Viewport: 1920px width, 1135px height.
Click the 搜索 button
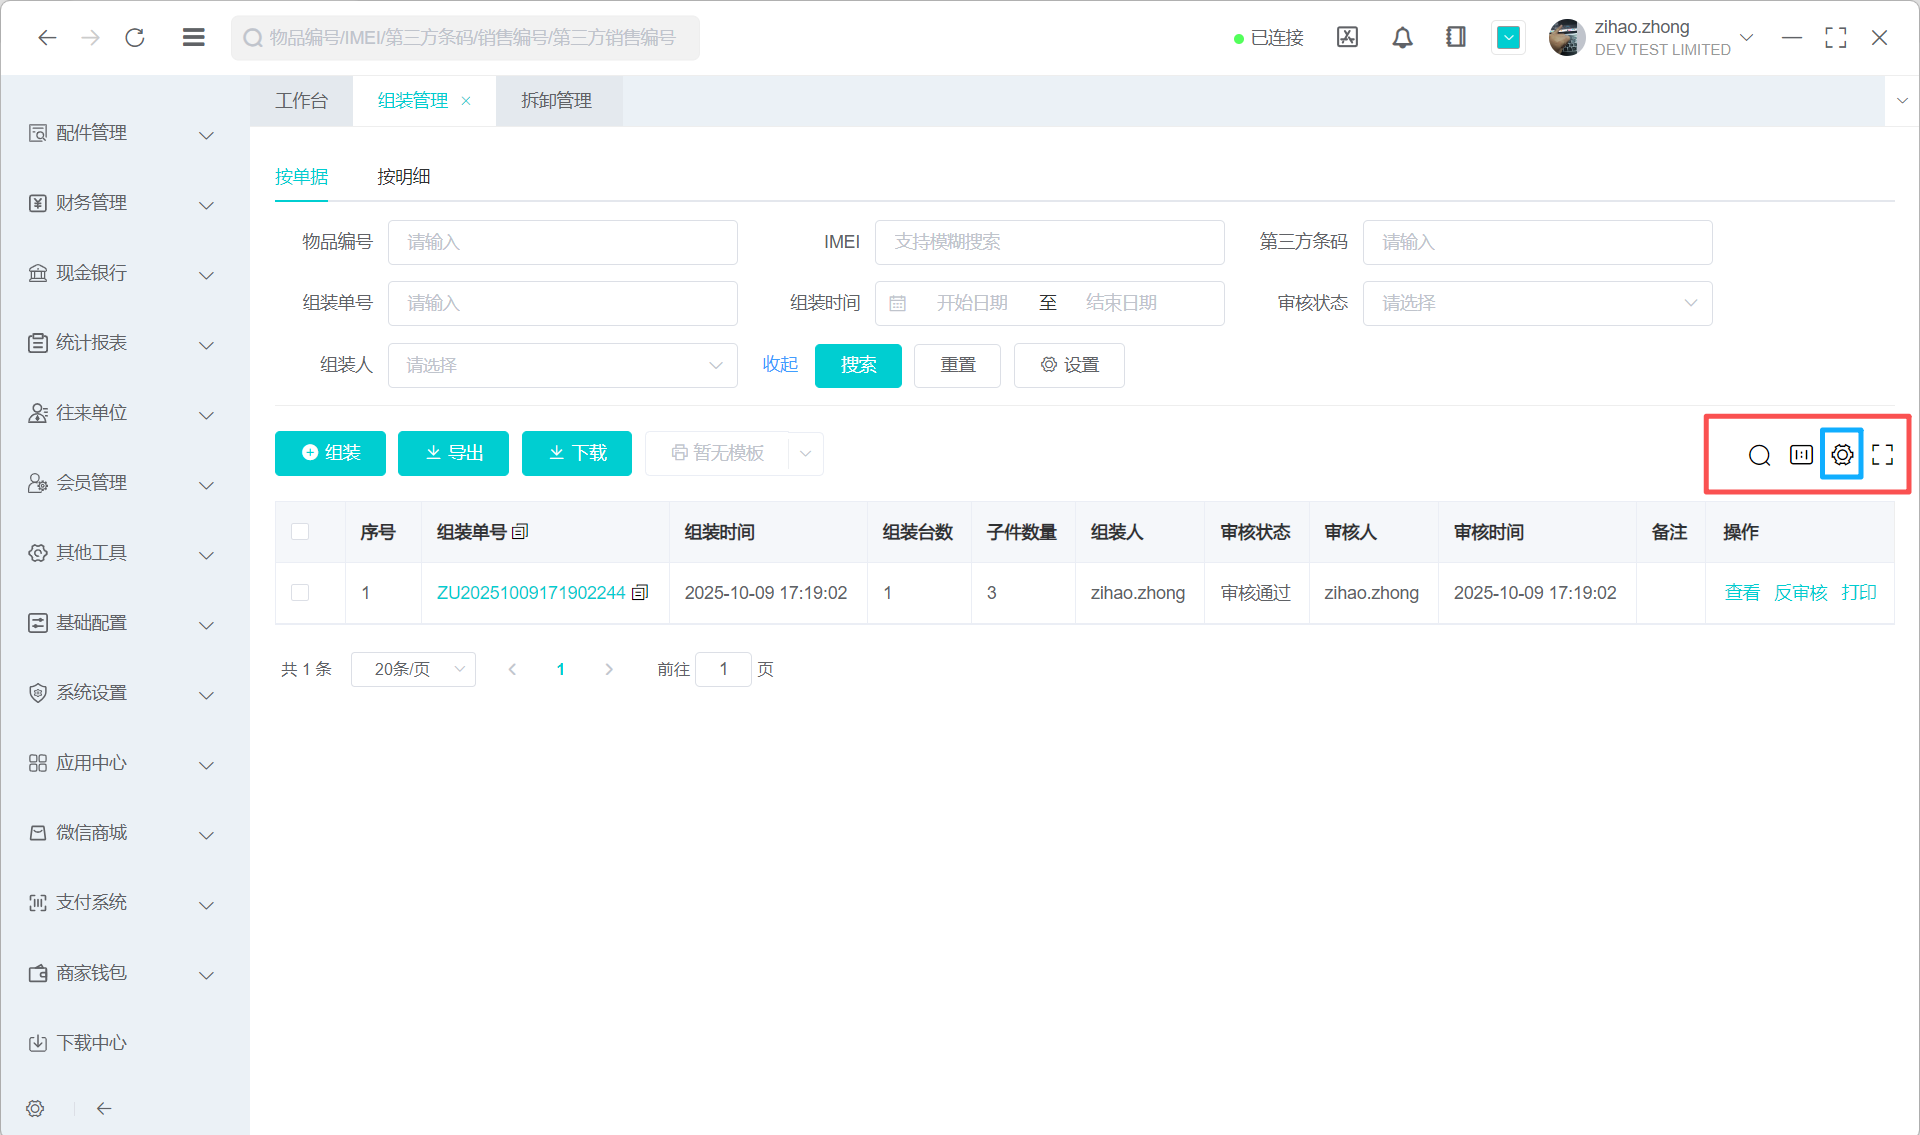click(857, 365)
